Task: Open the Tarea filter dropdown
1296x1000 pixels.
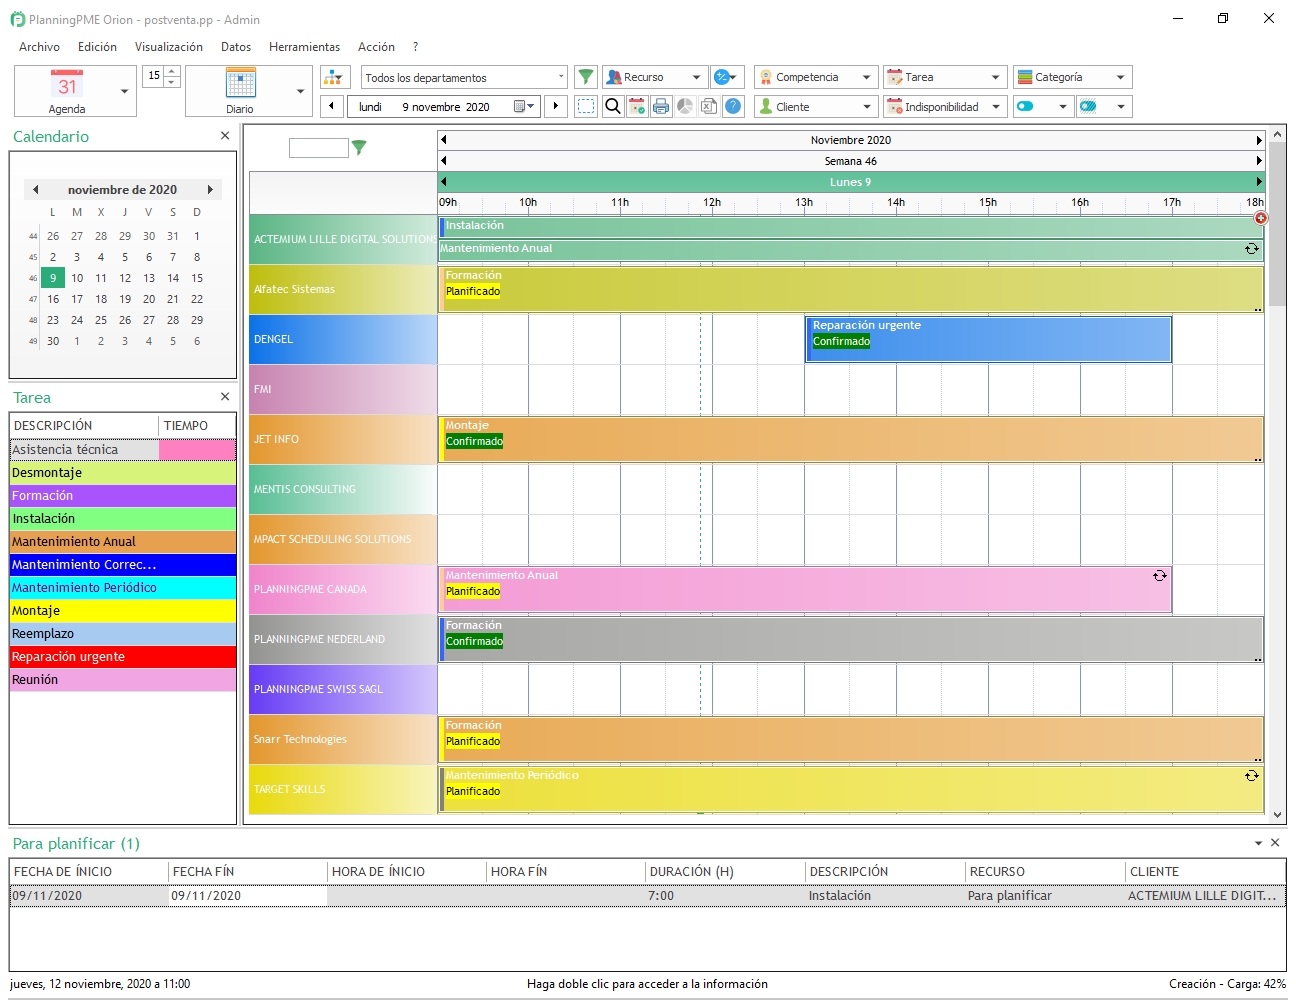Action: pyautogui.click(x=944, y=77)
